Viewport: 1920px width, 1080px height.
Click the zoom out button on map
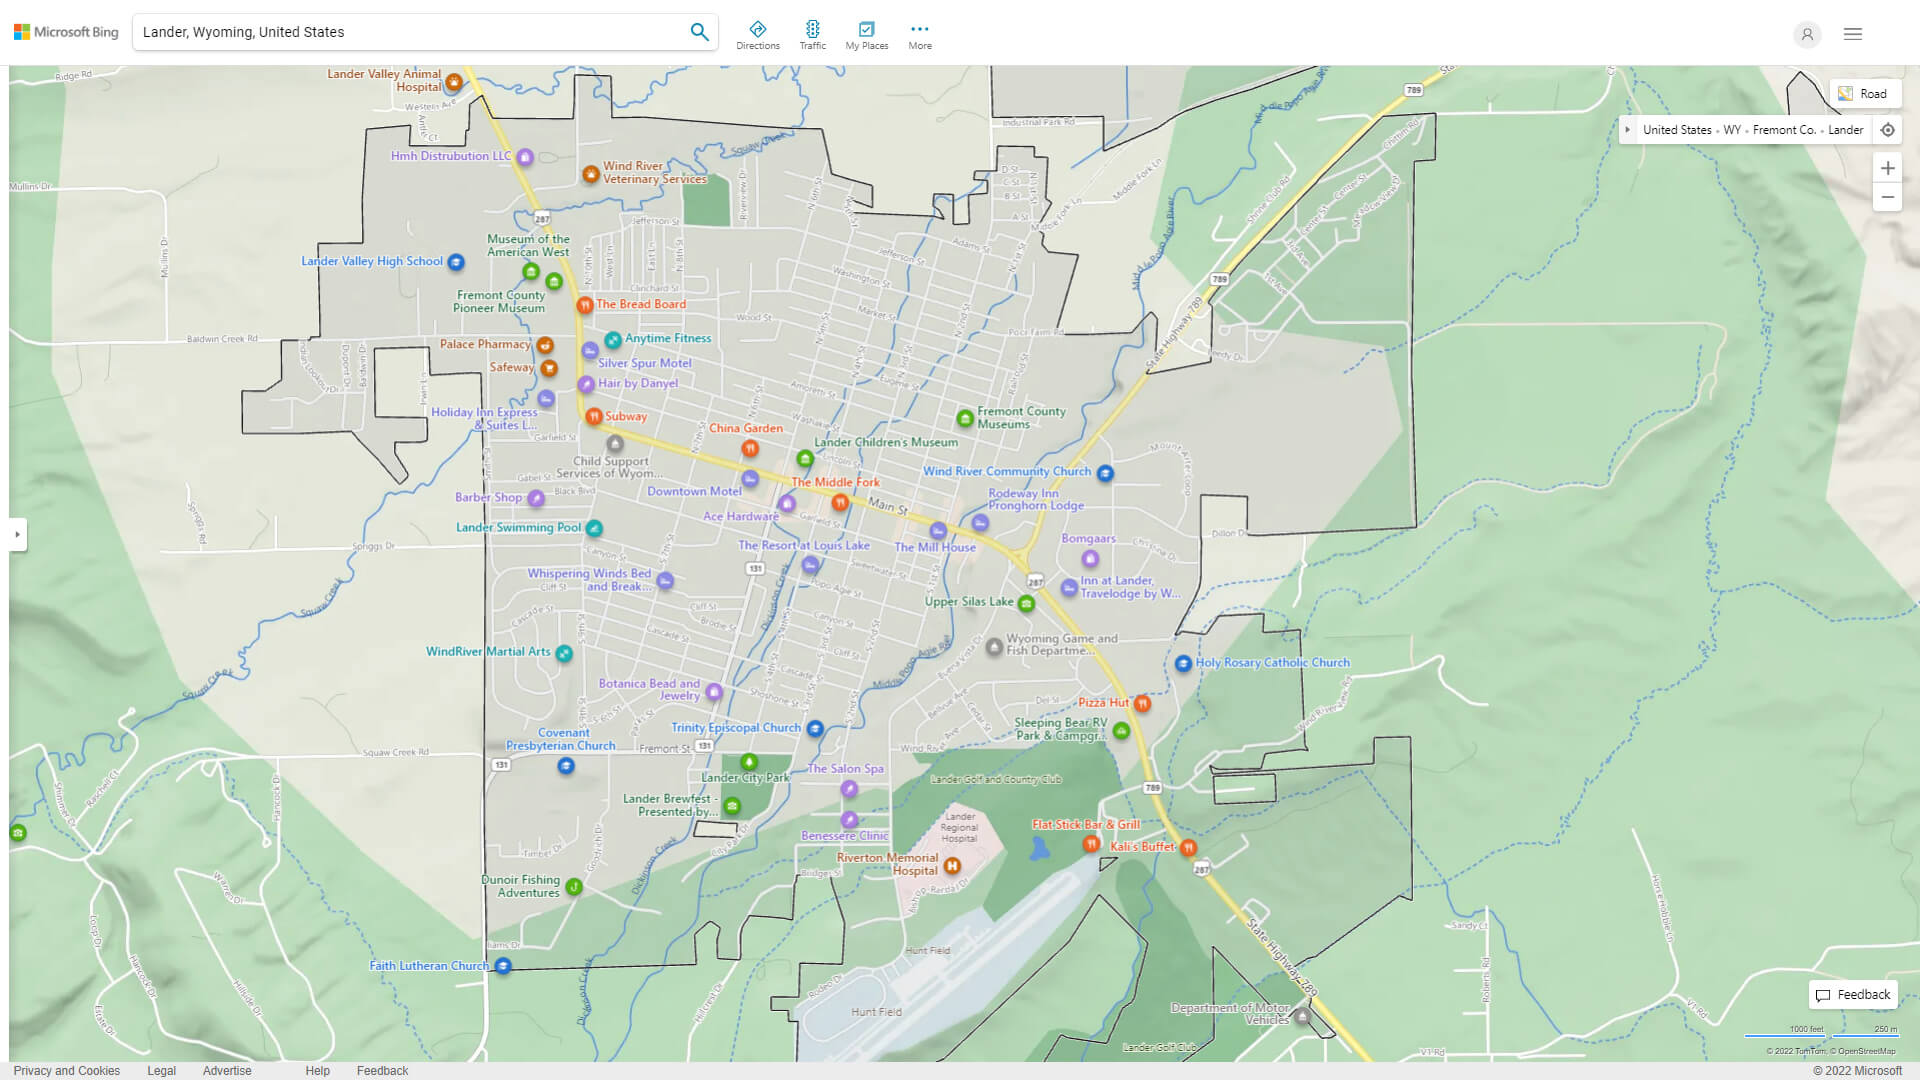tap(1888, 198)
